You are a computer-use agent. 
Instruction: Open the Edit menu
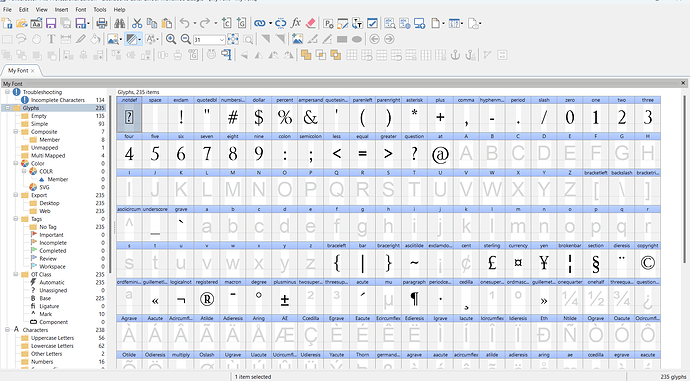click(24, 9)
